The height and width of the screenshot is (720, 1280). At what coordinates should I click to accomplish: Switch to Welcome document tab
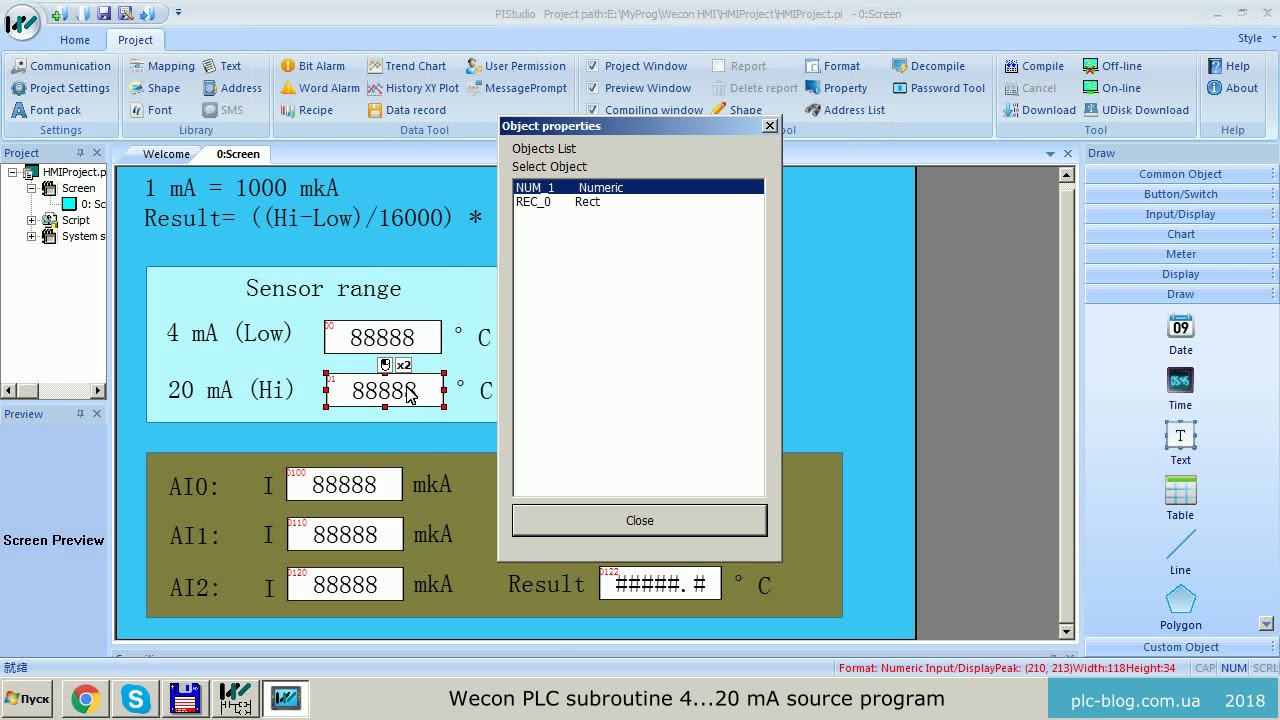click(x=166, y=154)
